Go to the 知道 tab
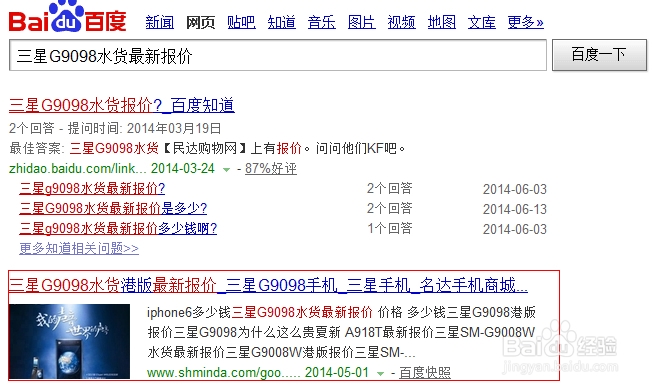 (x=282, y=22)
